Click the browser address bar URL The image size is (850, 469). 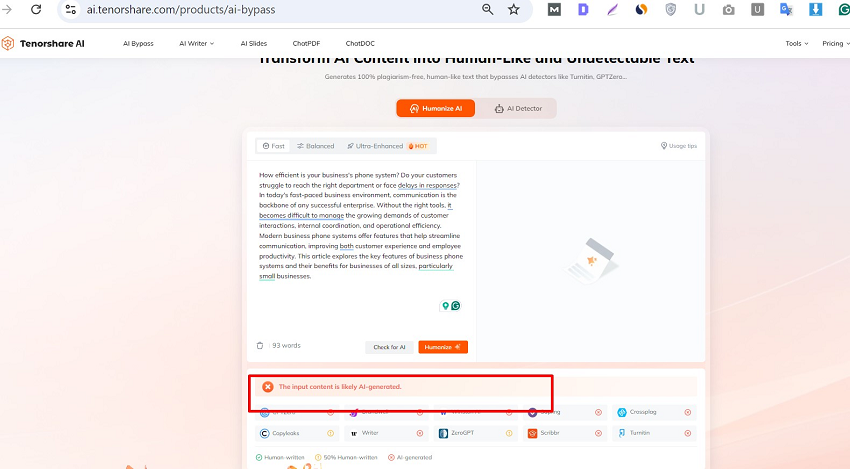tap(181, 9)
